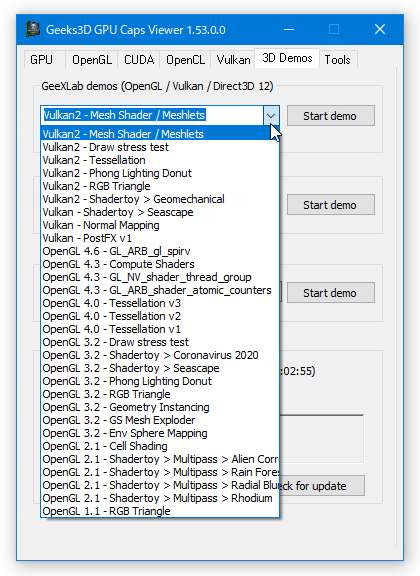Select OpenGL 2.1 - Cell Shading
The width and height of the screenshot is (420, 576).
[160, 446]
